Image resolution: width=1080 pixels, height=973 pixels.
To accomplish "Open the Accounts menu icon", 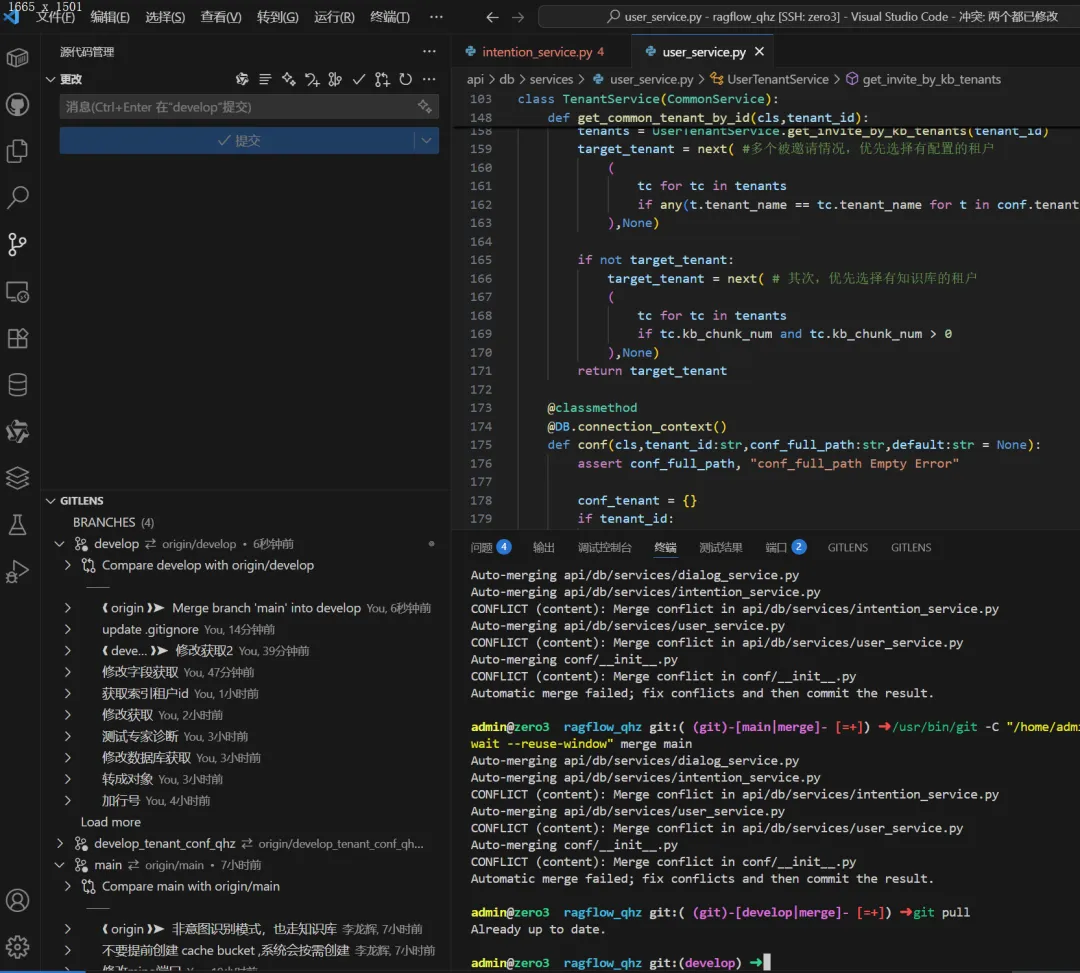I will (17, 900).
